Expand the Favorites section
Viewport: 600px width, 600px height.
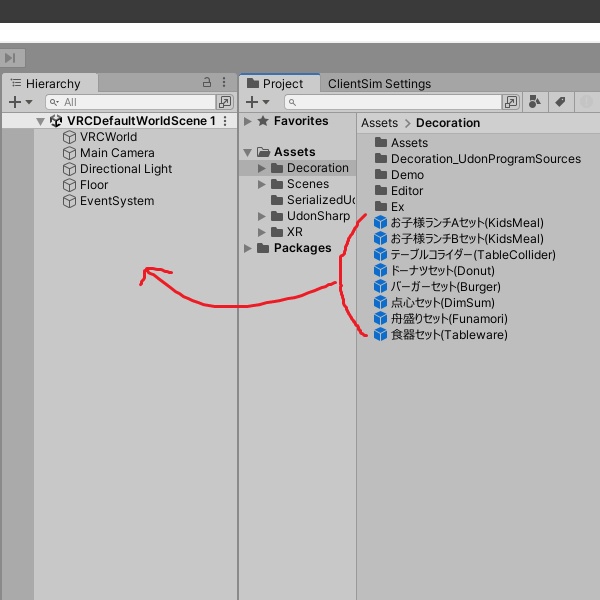[x=248, y=121]
